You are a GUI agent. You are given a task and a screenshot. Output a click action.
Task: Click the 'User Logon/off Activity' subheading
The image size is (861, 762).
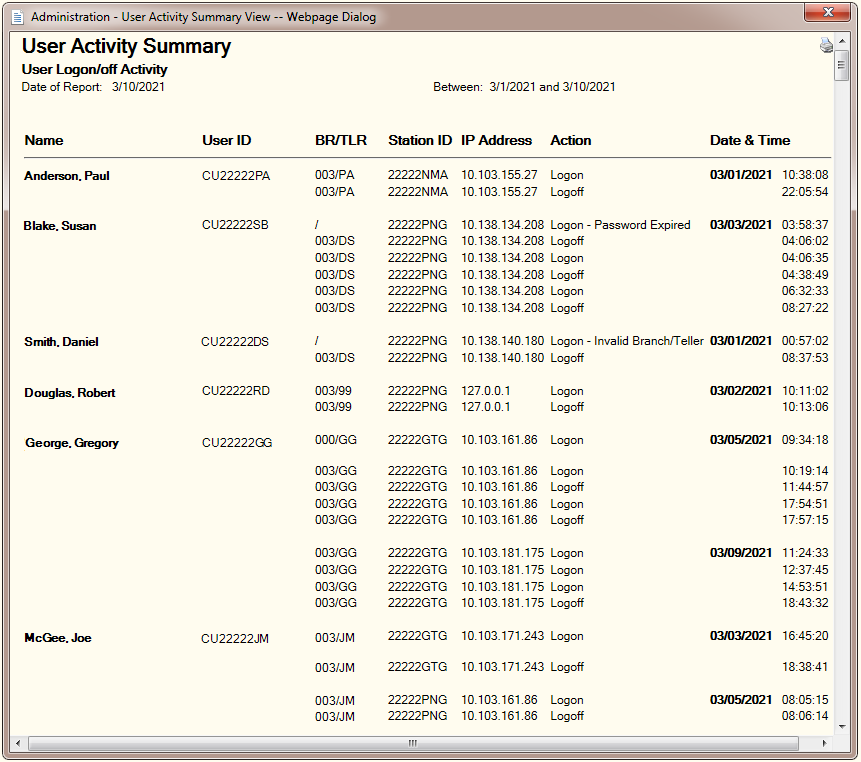tap(94, 70)
